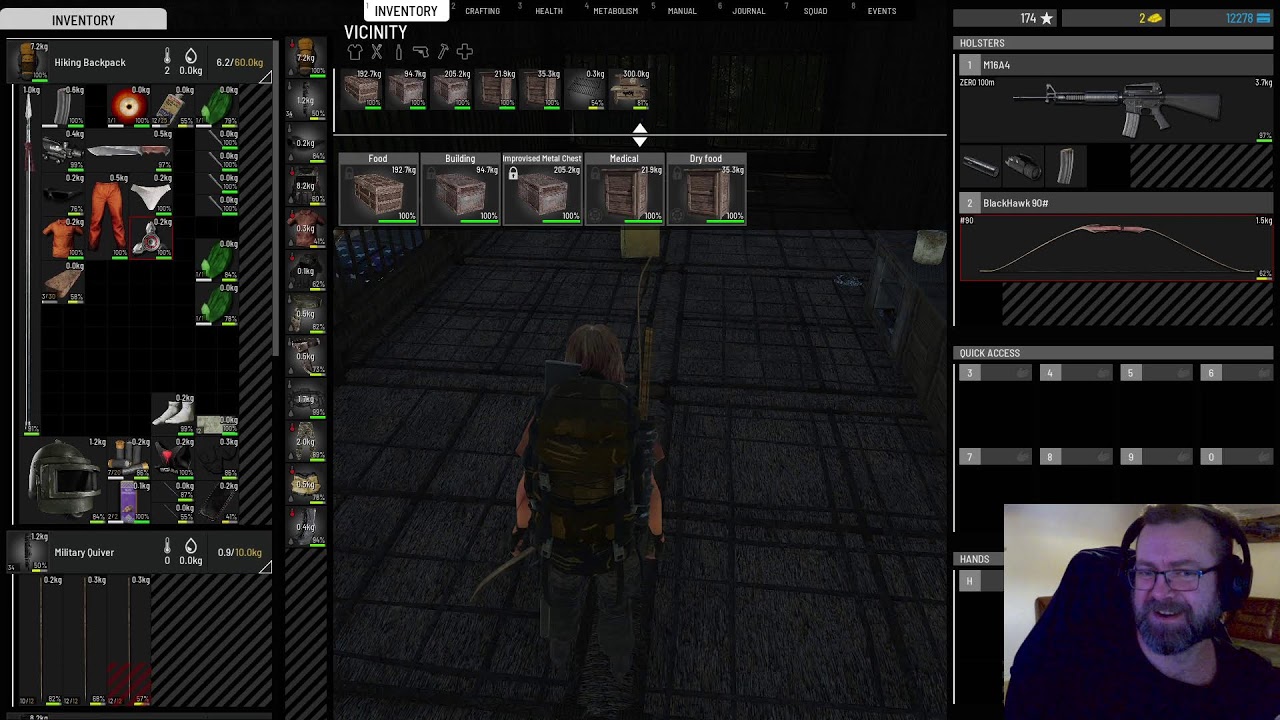1280x720 pixels.
Task: Click the tactical helmet item
Action: pyautogui.click(x=62, y=480)
